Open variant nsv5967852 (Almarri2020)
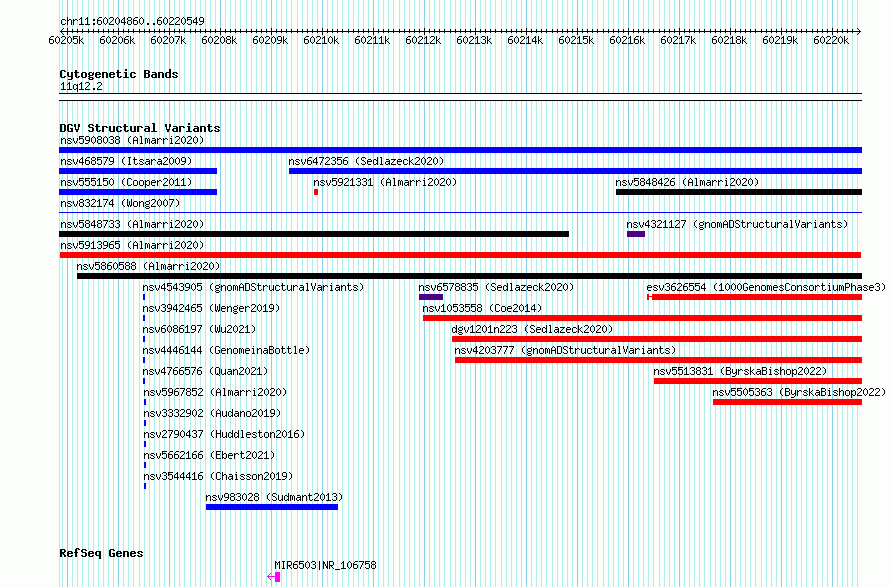 [215, 392]
